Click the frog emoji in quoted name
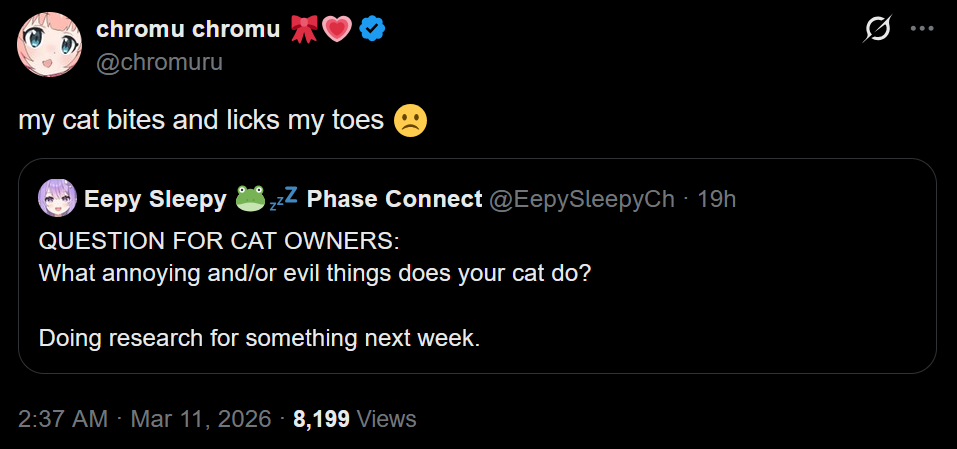The width and height of the screenshot is (957, 449). [x=250, y=199]
